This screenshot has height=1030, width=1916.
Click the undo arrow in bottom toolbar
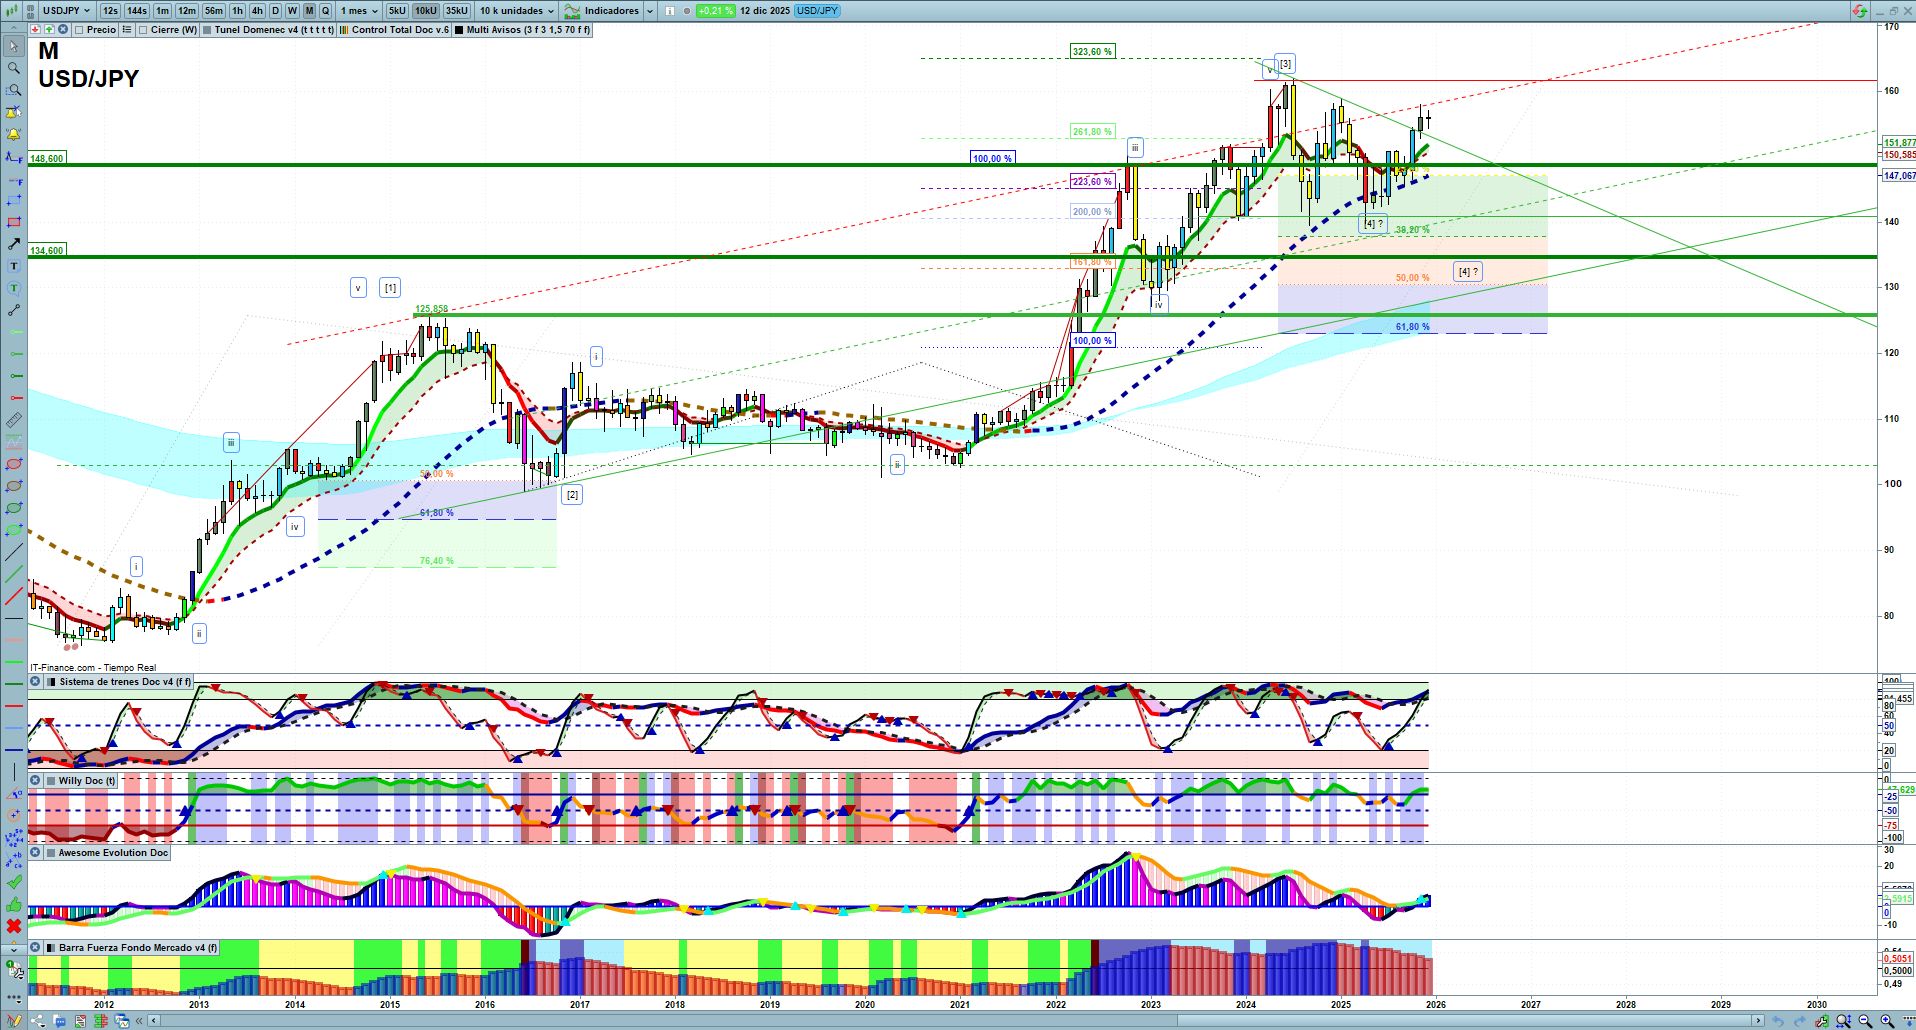point(1778,1021)
